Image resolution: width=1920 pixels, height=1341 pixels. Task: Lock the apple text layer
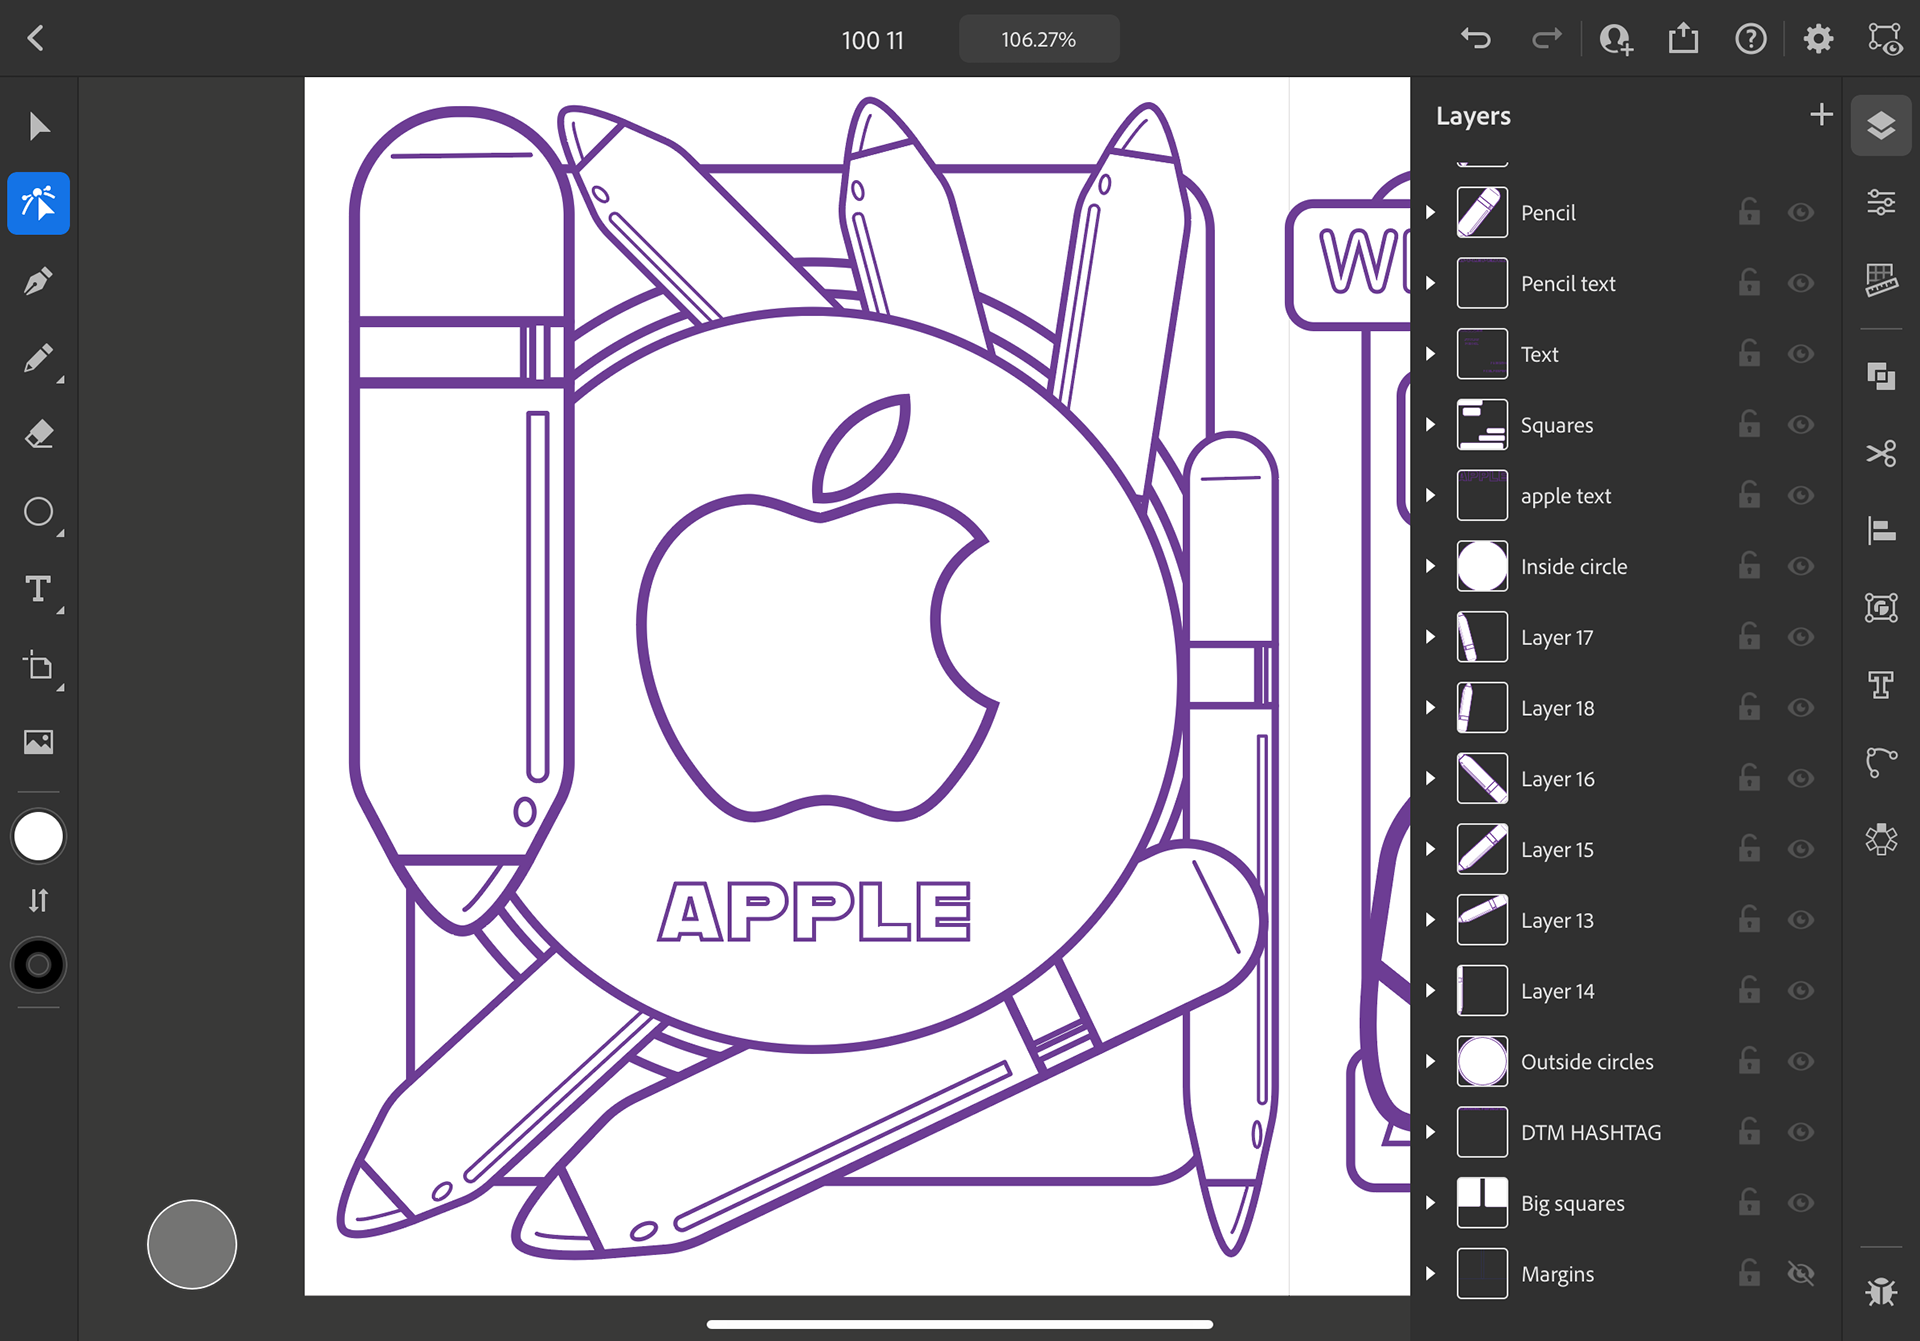1749,495
